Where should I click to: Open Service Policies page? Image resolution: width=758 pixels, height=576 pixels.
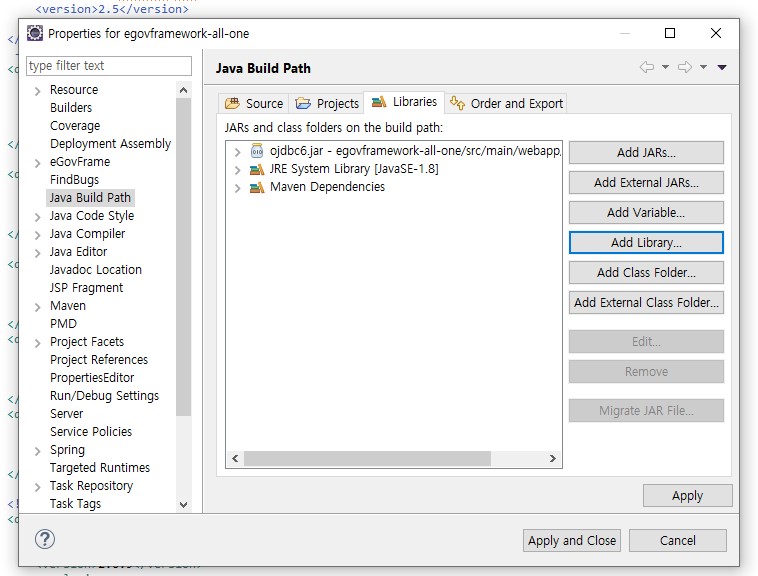click(x=91, y=432)
